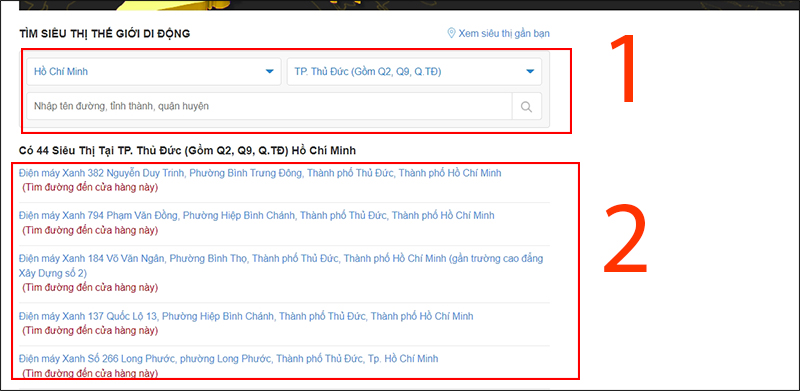Open the Hồ Chí Minh province dropdown
The height and width of the screenshot is (391, 800).
coord(154,71)
